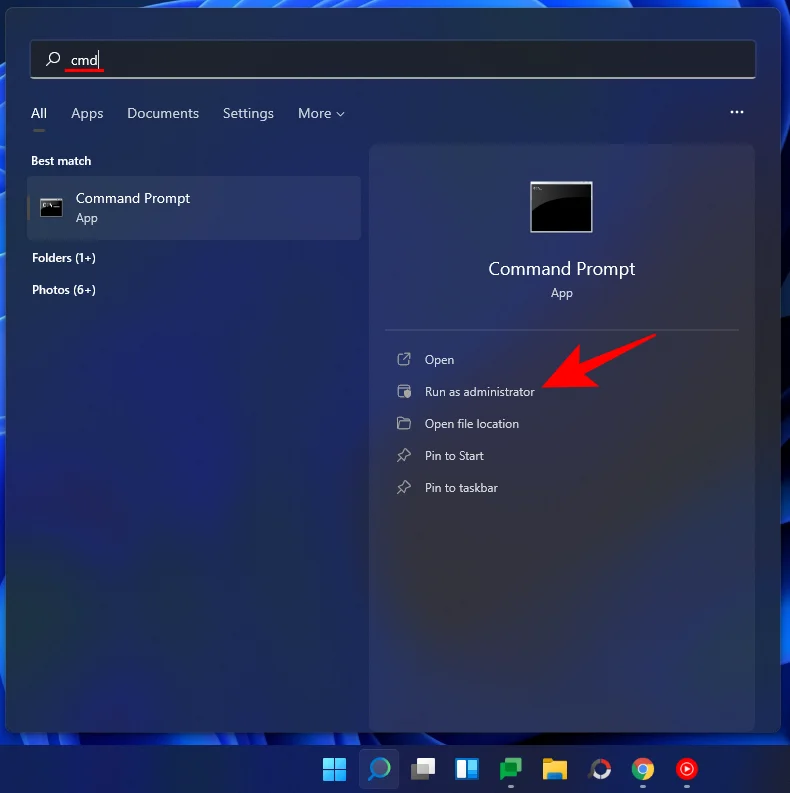Screen dimensions: 790x793
Task: Open Task View from the taskbar
Action: pyautogui.click(x=423, y=769)
